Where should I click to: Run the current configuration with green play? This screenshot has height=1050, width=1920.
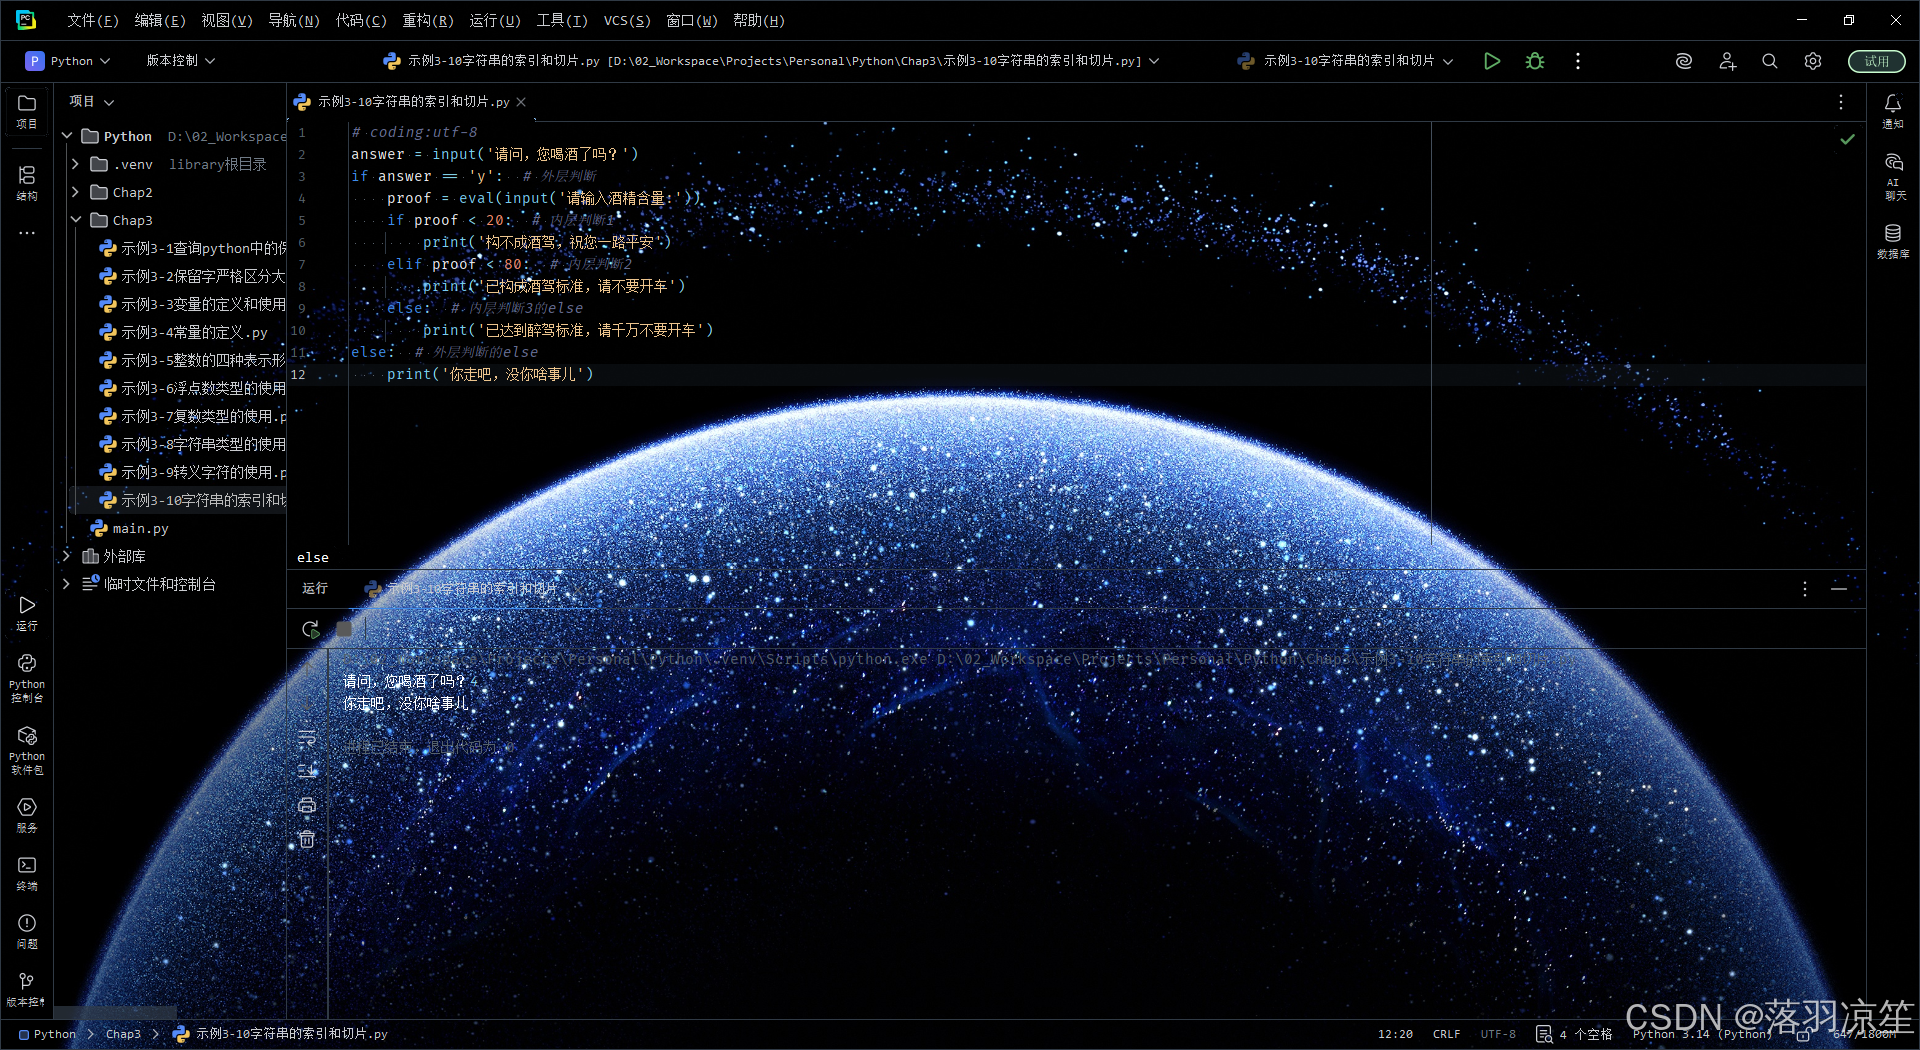pyautogui.click(x=1492, y=61)
